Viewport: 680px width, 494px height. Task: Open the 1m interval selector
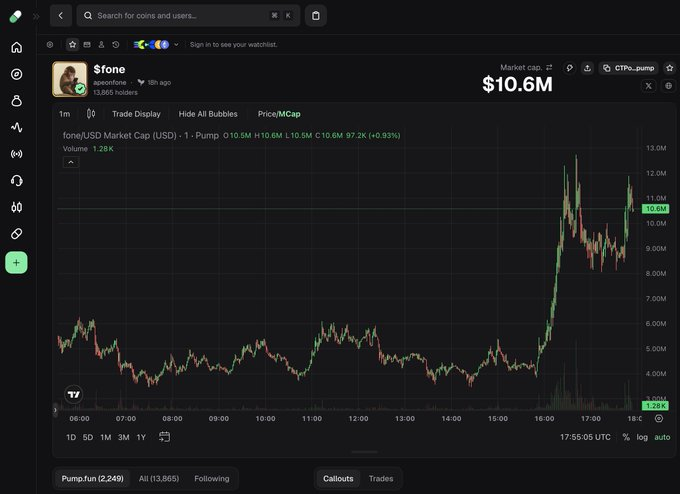65,114
